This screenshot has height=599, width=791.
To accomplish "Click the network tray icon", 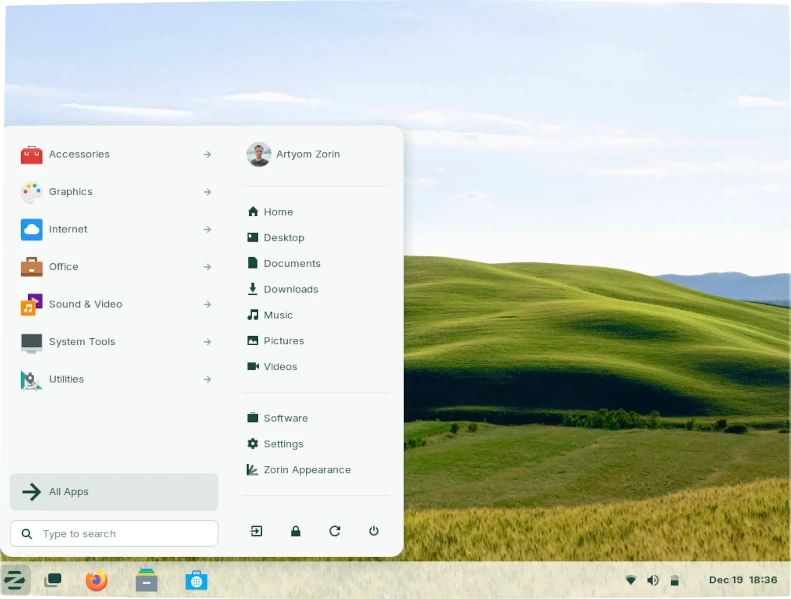I will pyautogui.click(x=631, y=580).
